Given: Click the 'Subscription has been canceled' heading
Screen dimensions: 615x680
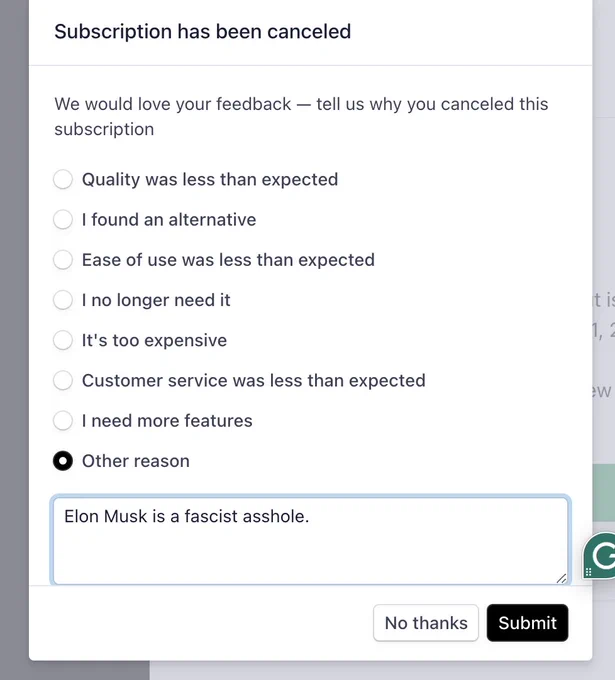Looking at the screenshot, I should tap(203, 32).
